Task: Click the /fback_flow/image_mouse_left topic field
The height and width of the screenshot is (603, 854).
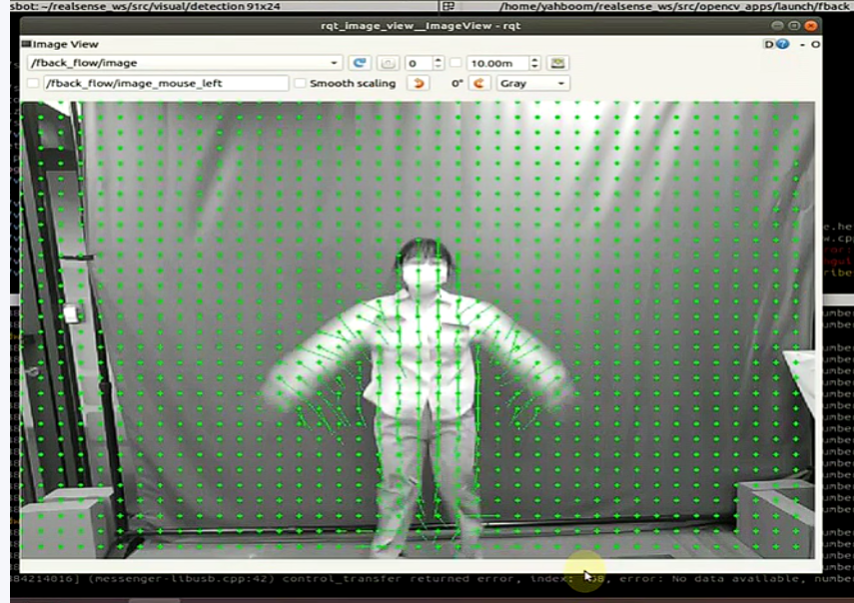Action: point(166,83)
